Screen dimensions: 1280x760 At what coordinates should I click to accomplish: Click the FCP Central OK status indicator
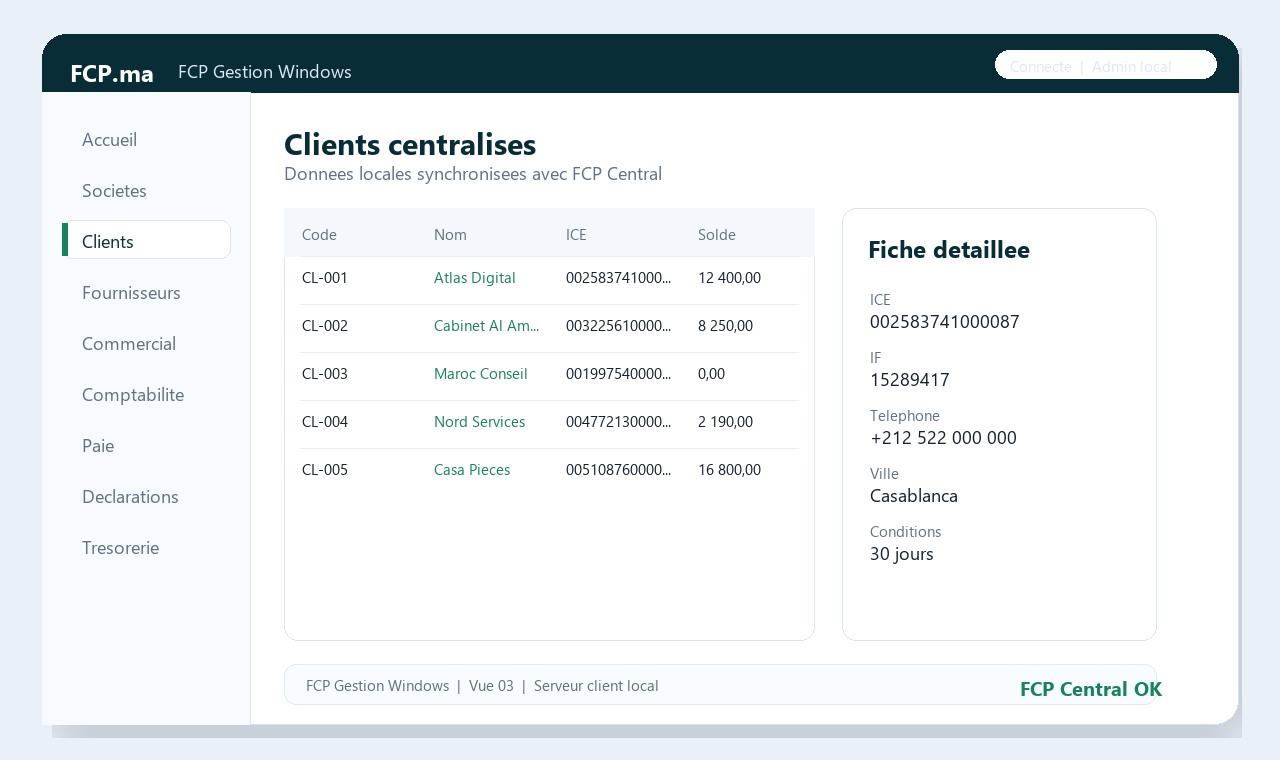click(1091, 689)
